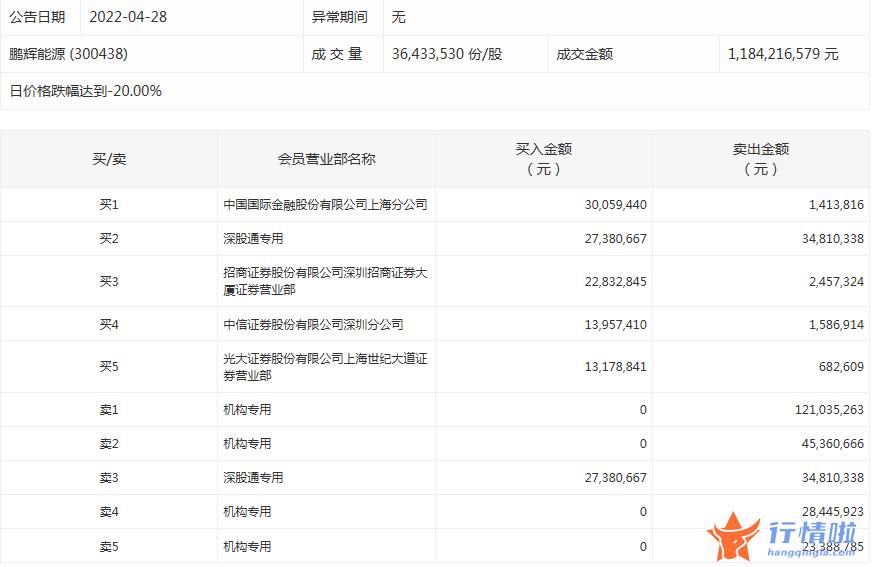This screenshot has height=567, width=872.
Task: Click the 成交量 label
Action: click(x=336, y=54)
